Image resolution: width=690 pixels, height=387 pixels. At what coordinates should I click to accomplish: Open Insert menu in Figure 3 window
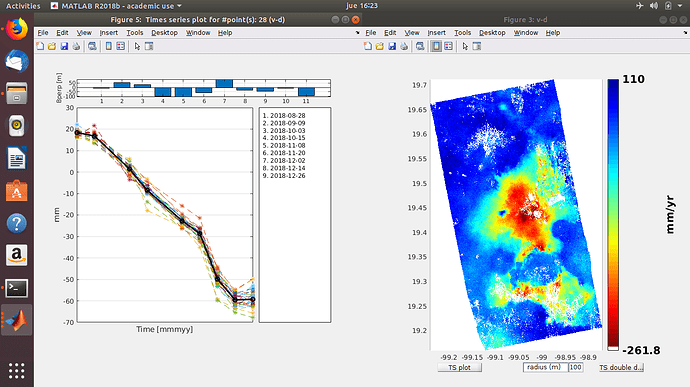coord(437,33)
